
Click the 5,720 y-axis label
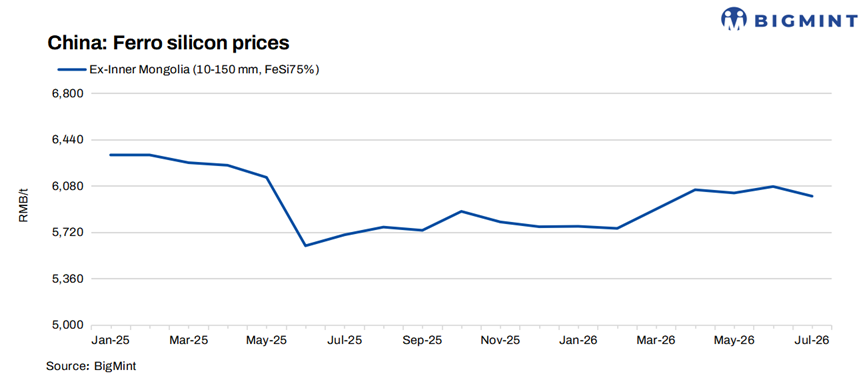pyautogui.click(x=69, y=233)
